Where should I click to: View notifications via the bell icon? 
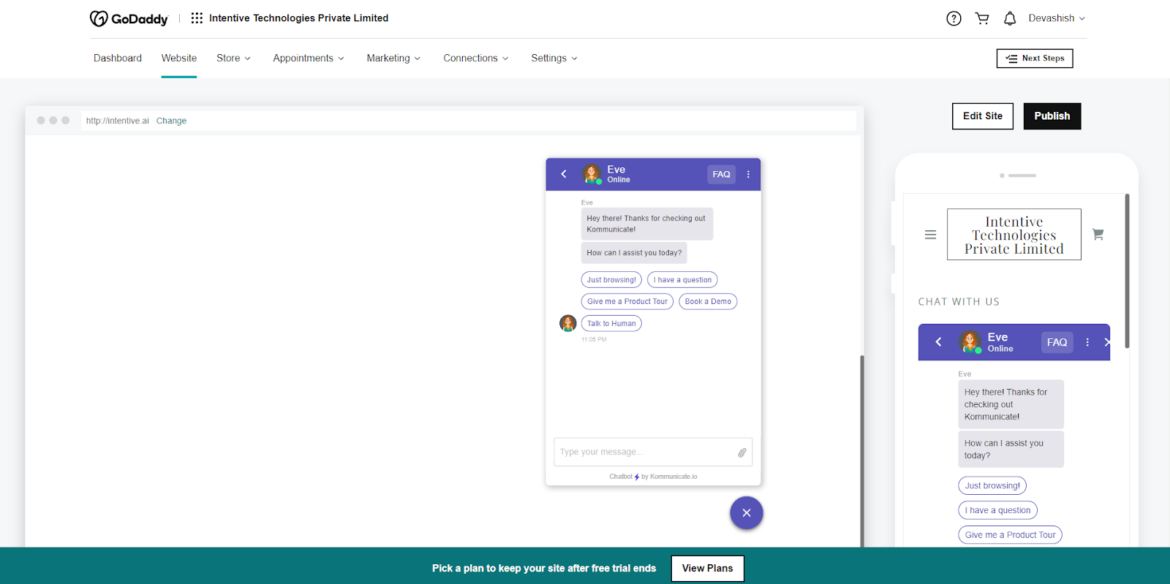1010,17
